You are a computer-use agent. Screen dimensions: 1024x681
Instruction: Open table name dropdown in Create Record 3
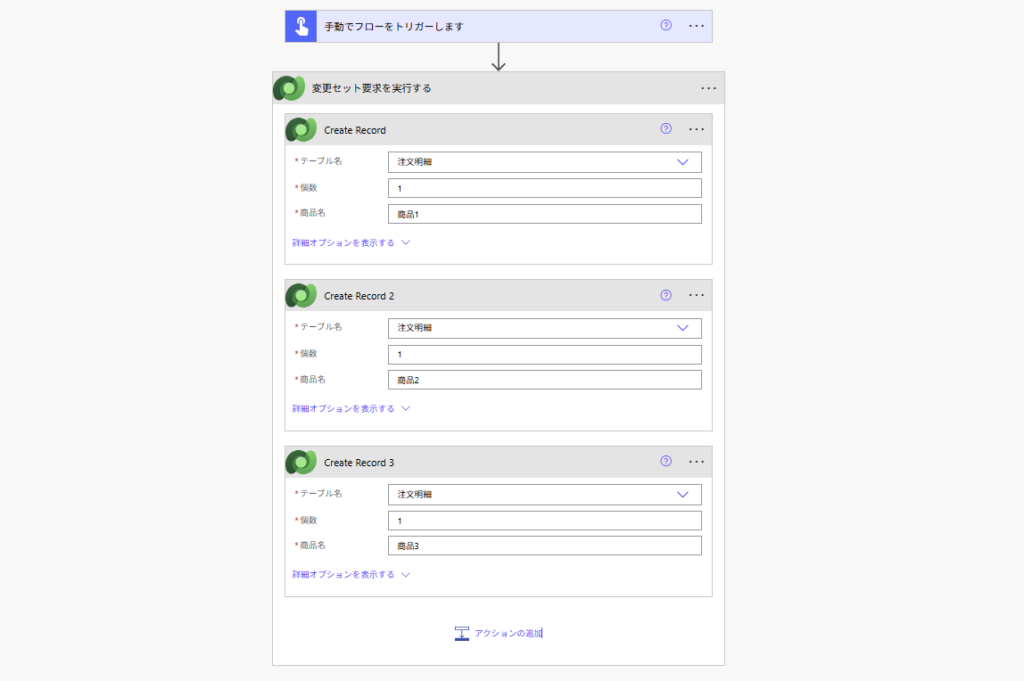(x=683, y=494)
